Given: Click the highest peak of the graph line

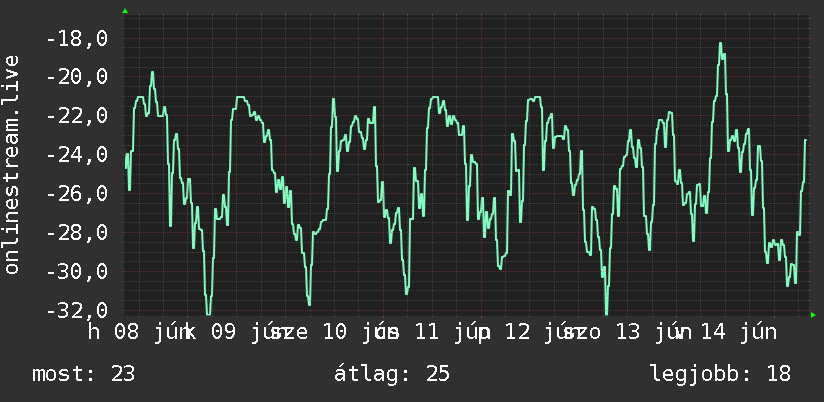Looking at the screenshot, I should coord(721,43).
